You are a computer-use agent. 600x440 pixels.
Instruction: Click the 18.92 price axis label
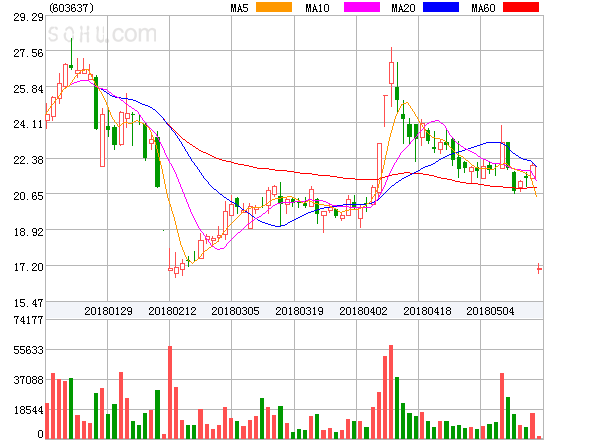point(29,232)
